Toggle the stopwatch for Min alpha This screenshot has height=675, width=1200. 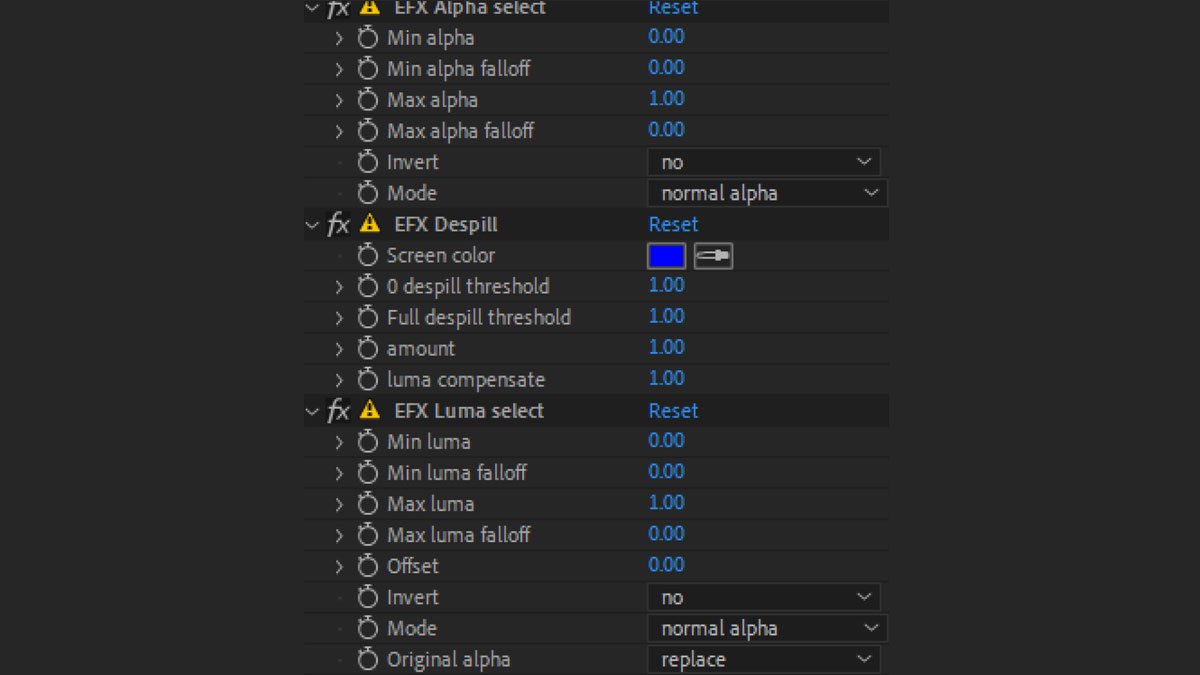pos(367,37)
